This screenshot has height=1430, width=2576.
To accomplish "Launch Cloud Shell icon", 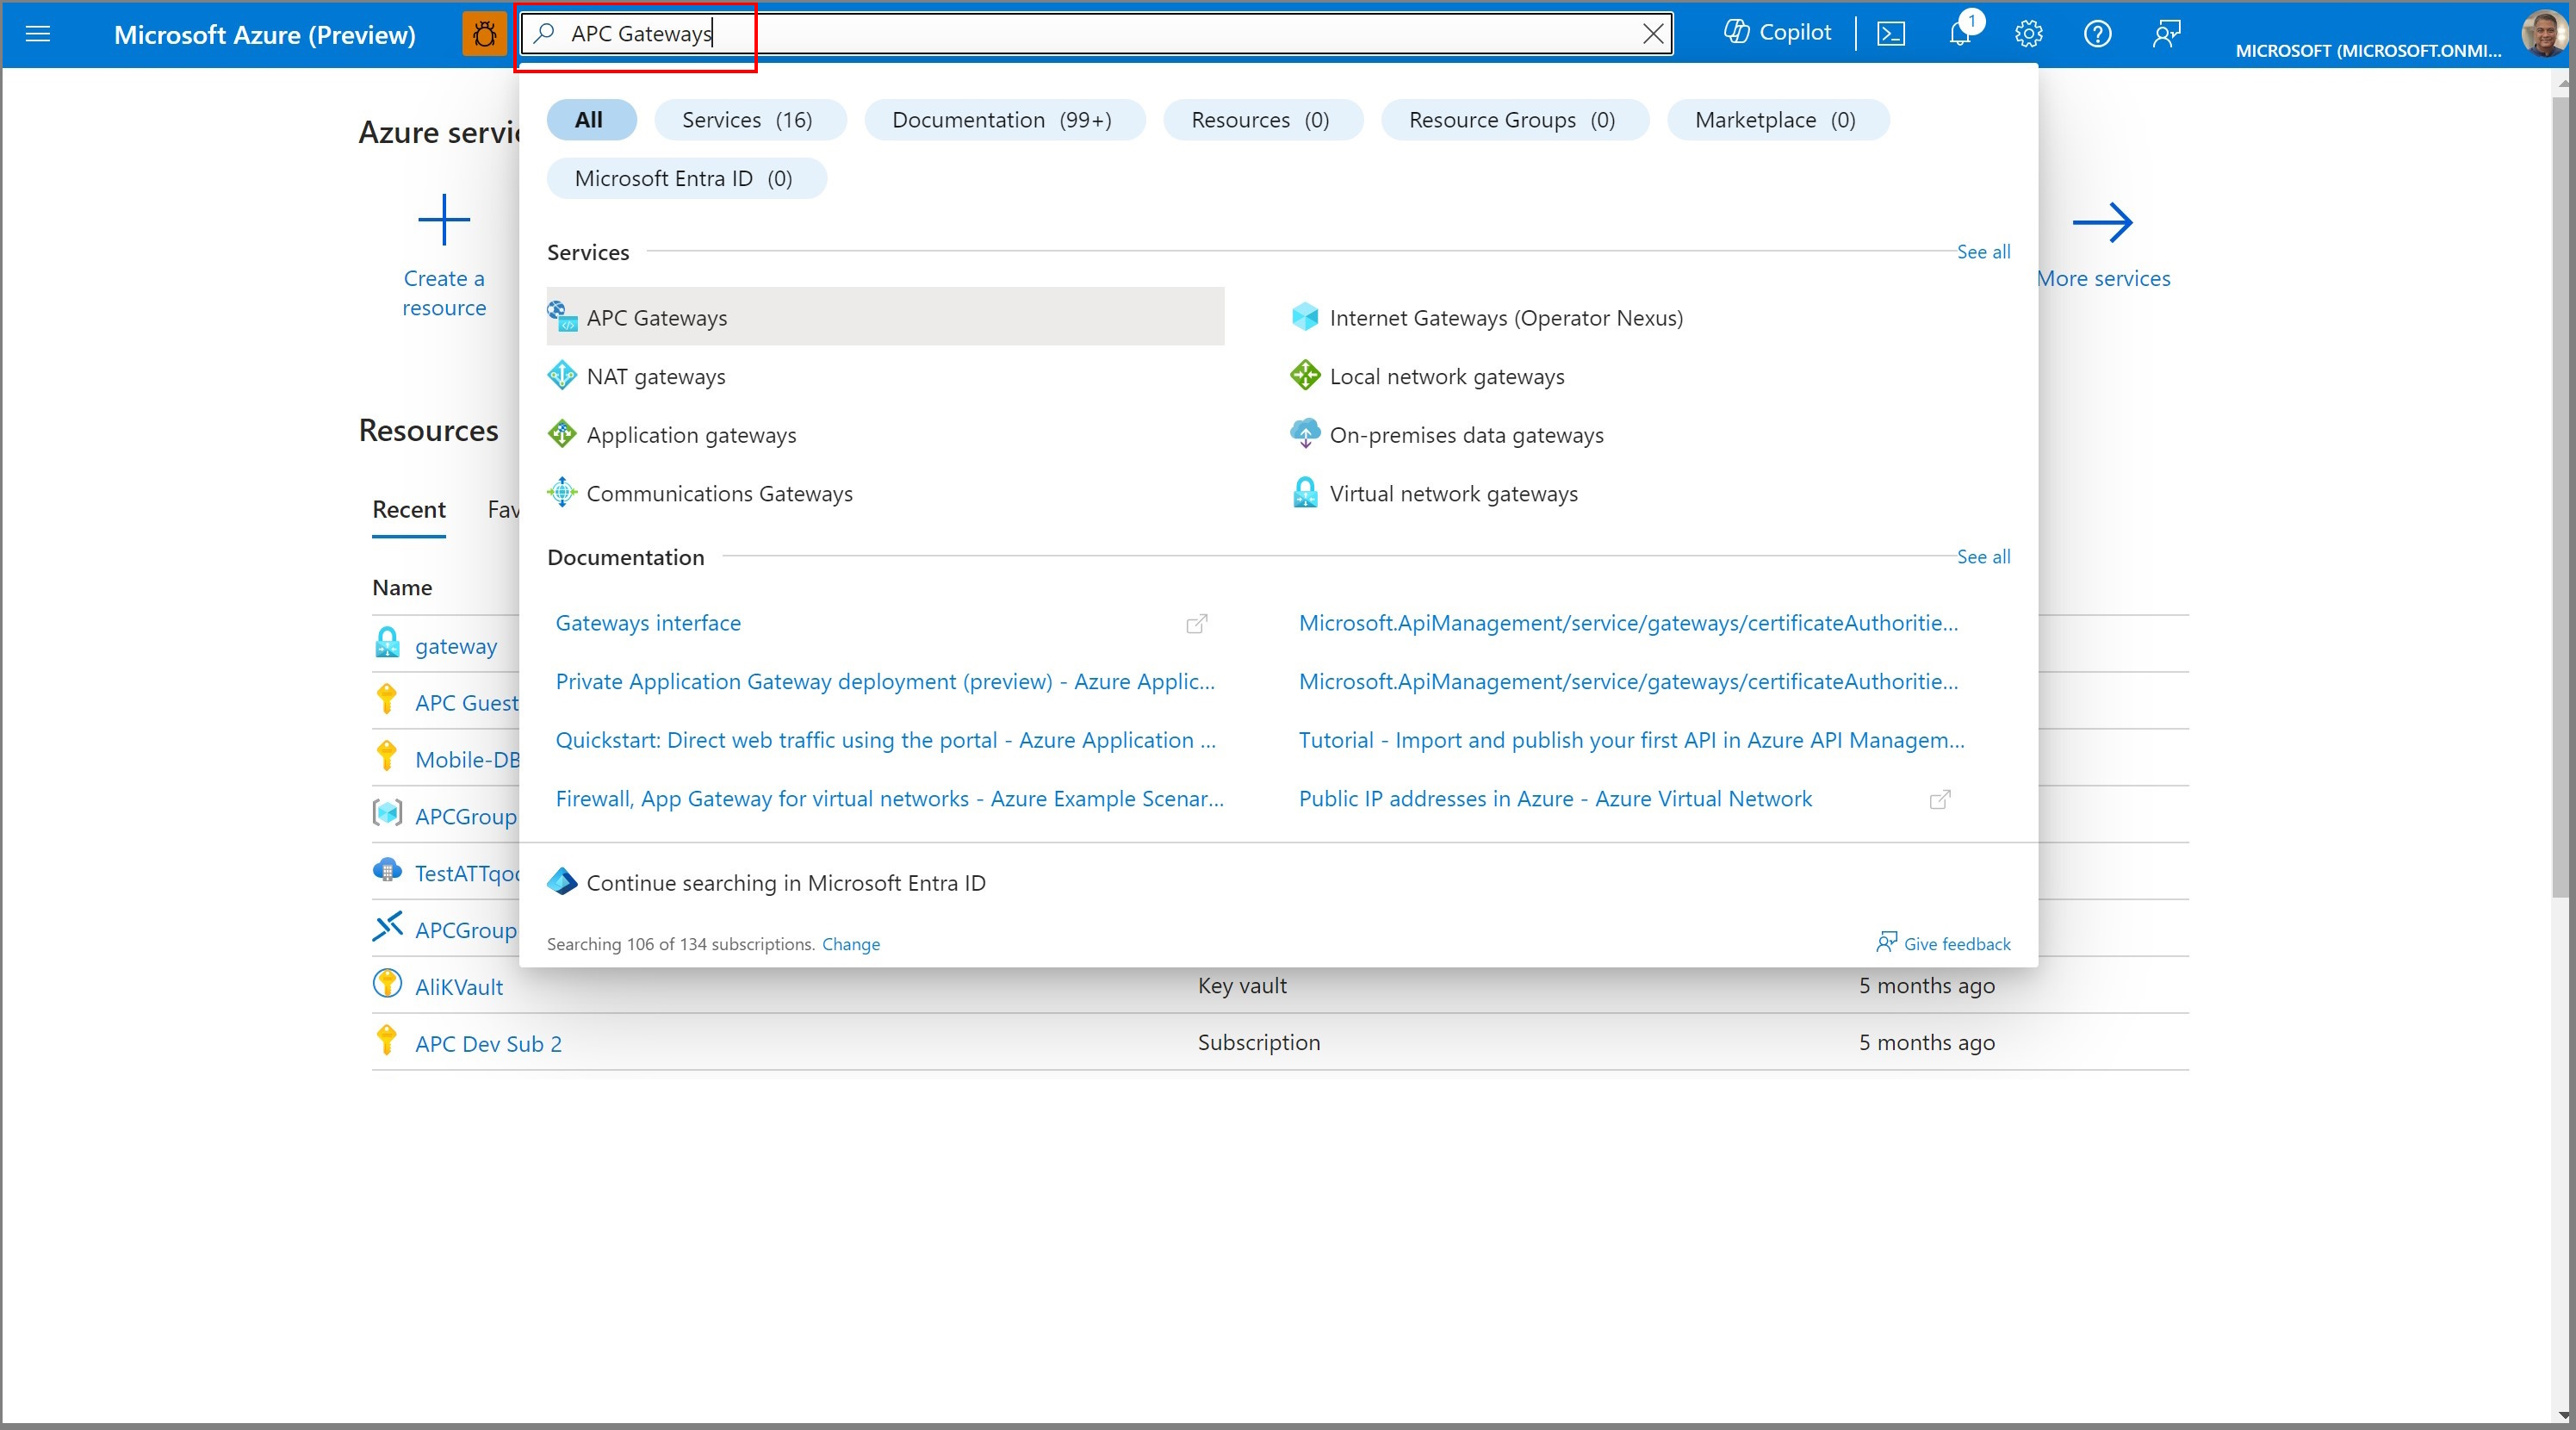I will click(x=1890, y=34).
